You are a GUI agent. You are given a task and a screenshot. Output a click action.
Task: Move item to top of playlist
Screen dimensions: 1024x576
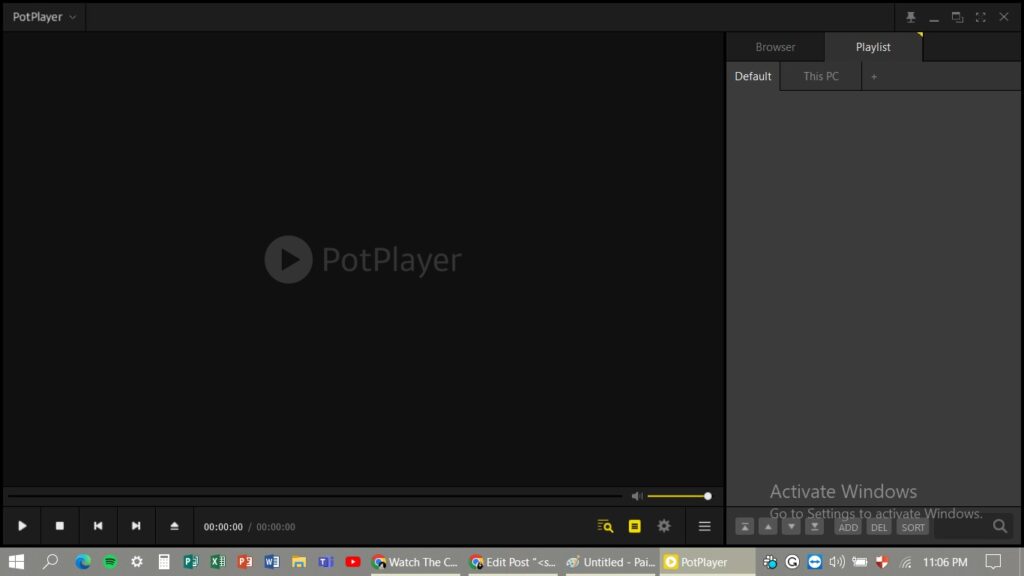744,527
